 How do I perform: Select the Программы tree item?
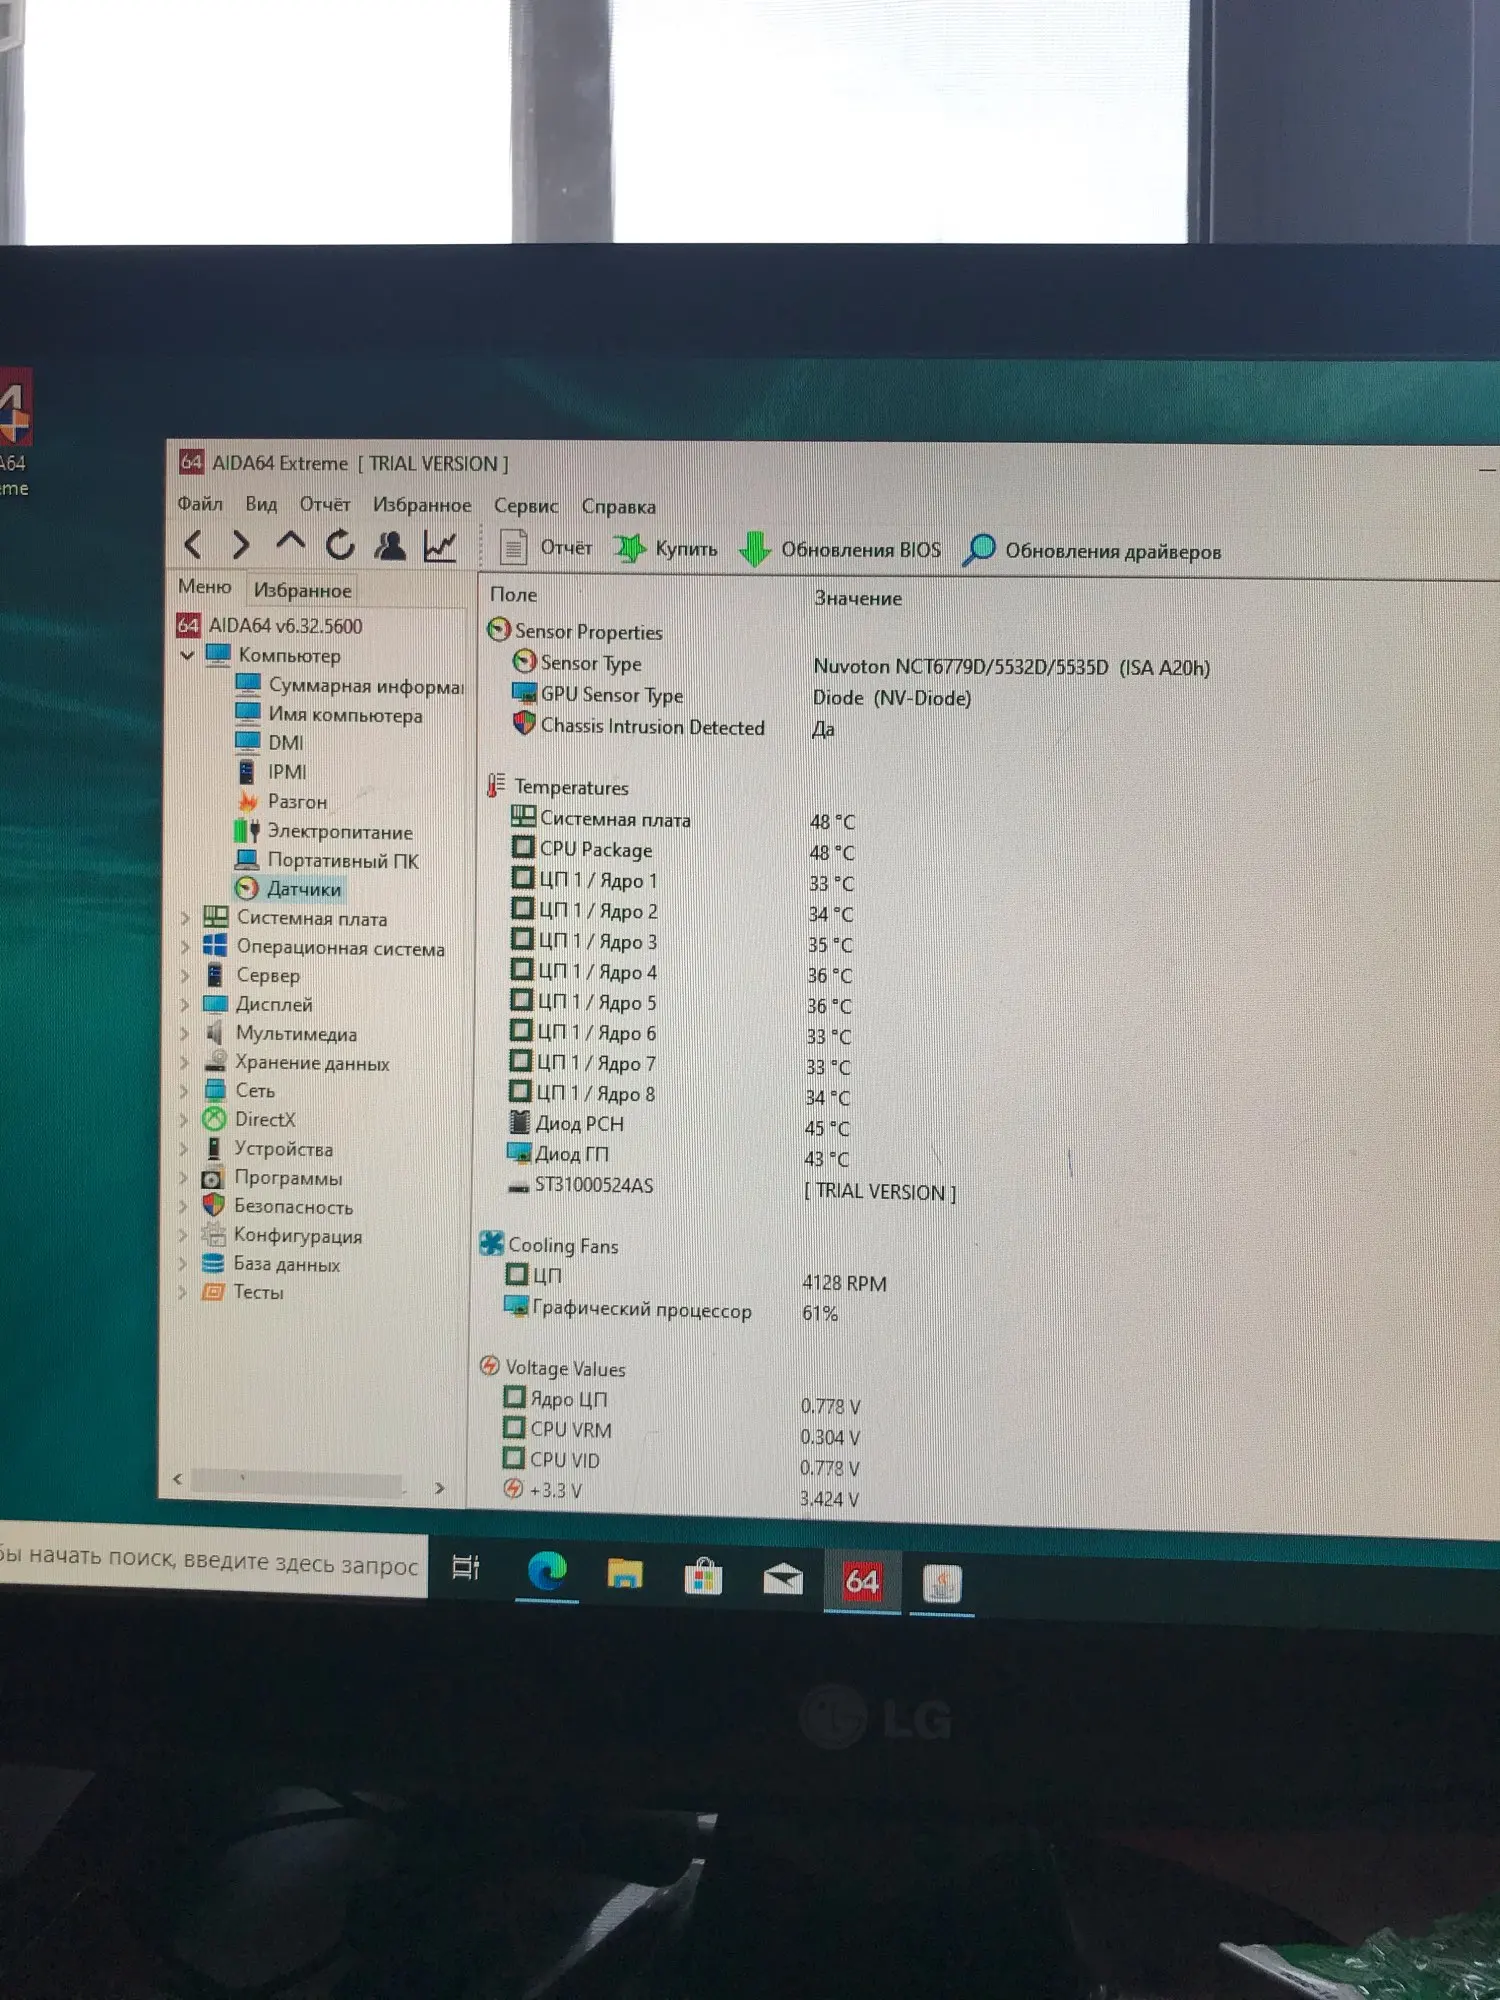272,1178
